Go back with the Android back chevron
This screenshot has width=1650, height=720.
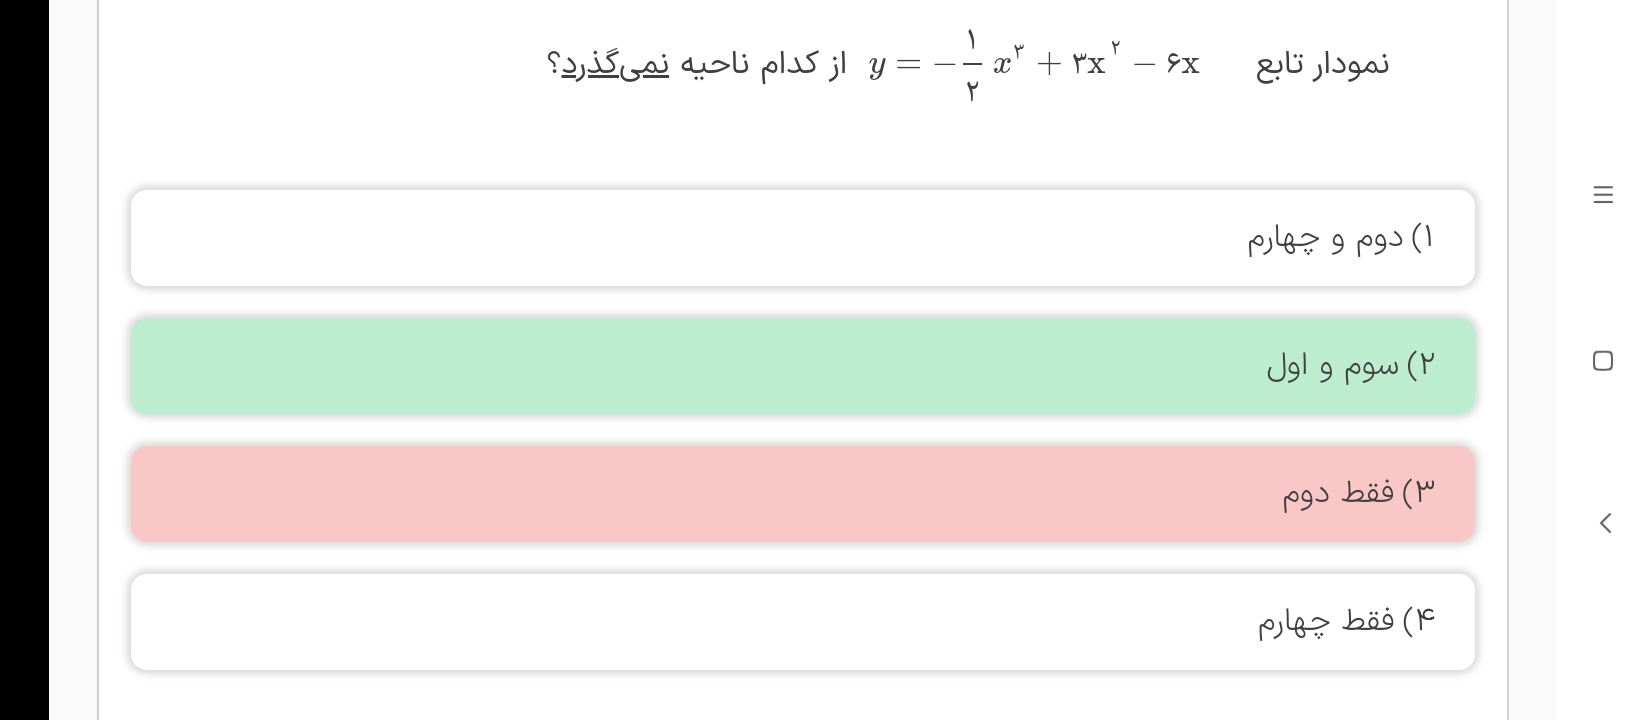[1605, 523]
